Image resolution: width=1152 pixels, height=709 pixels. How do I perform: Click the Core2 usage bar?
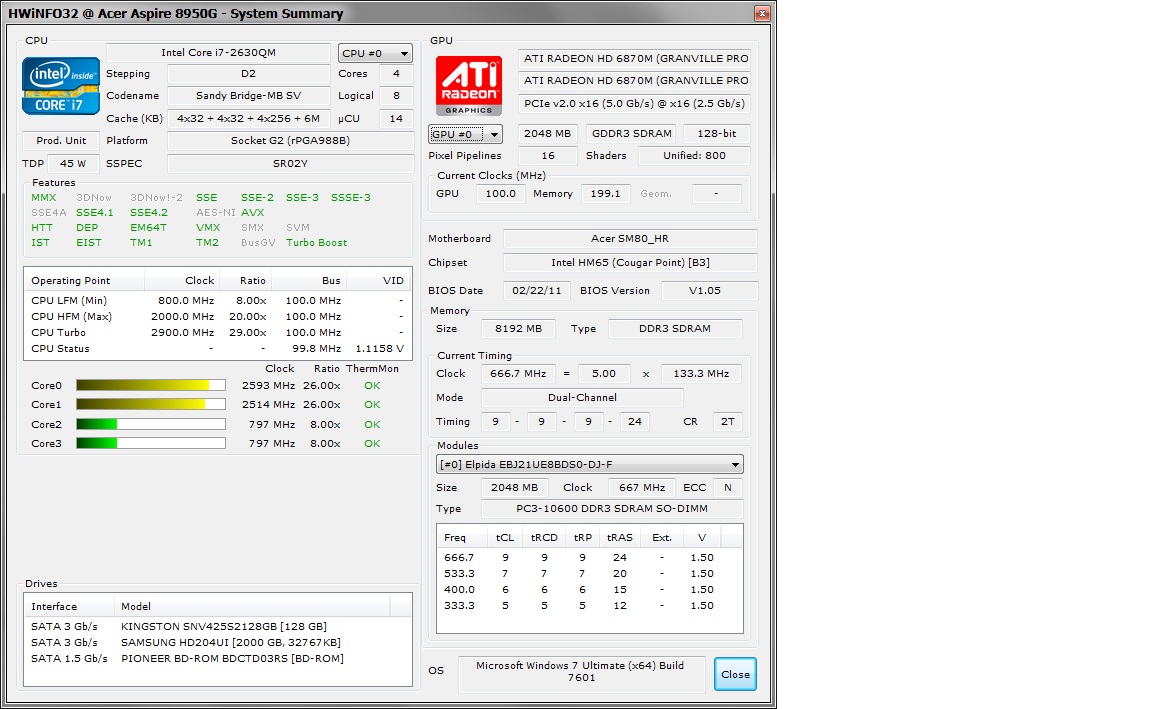151,424
